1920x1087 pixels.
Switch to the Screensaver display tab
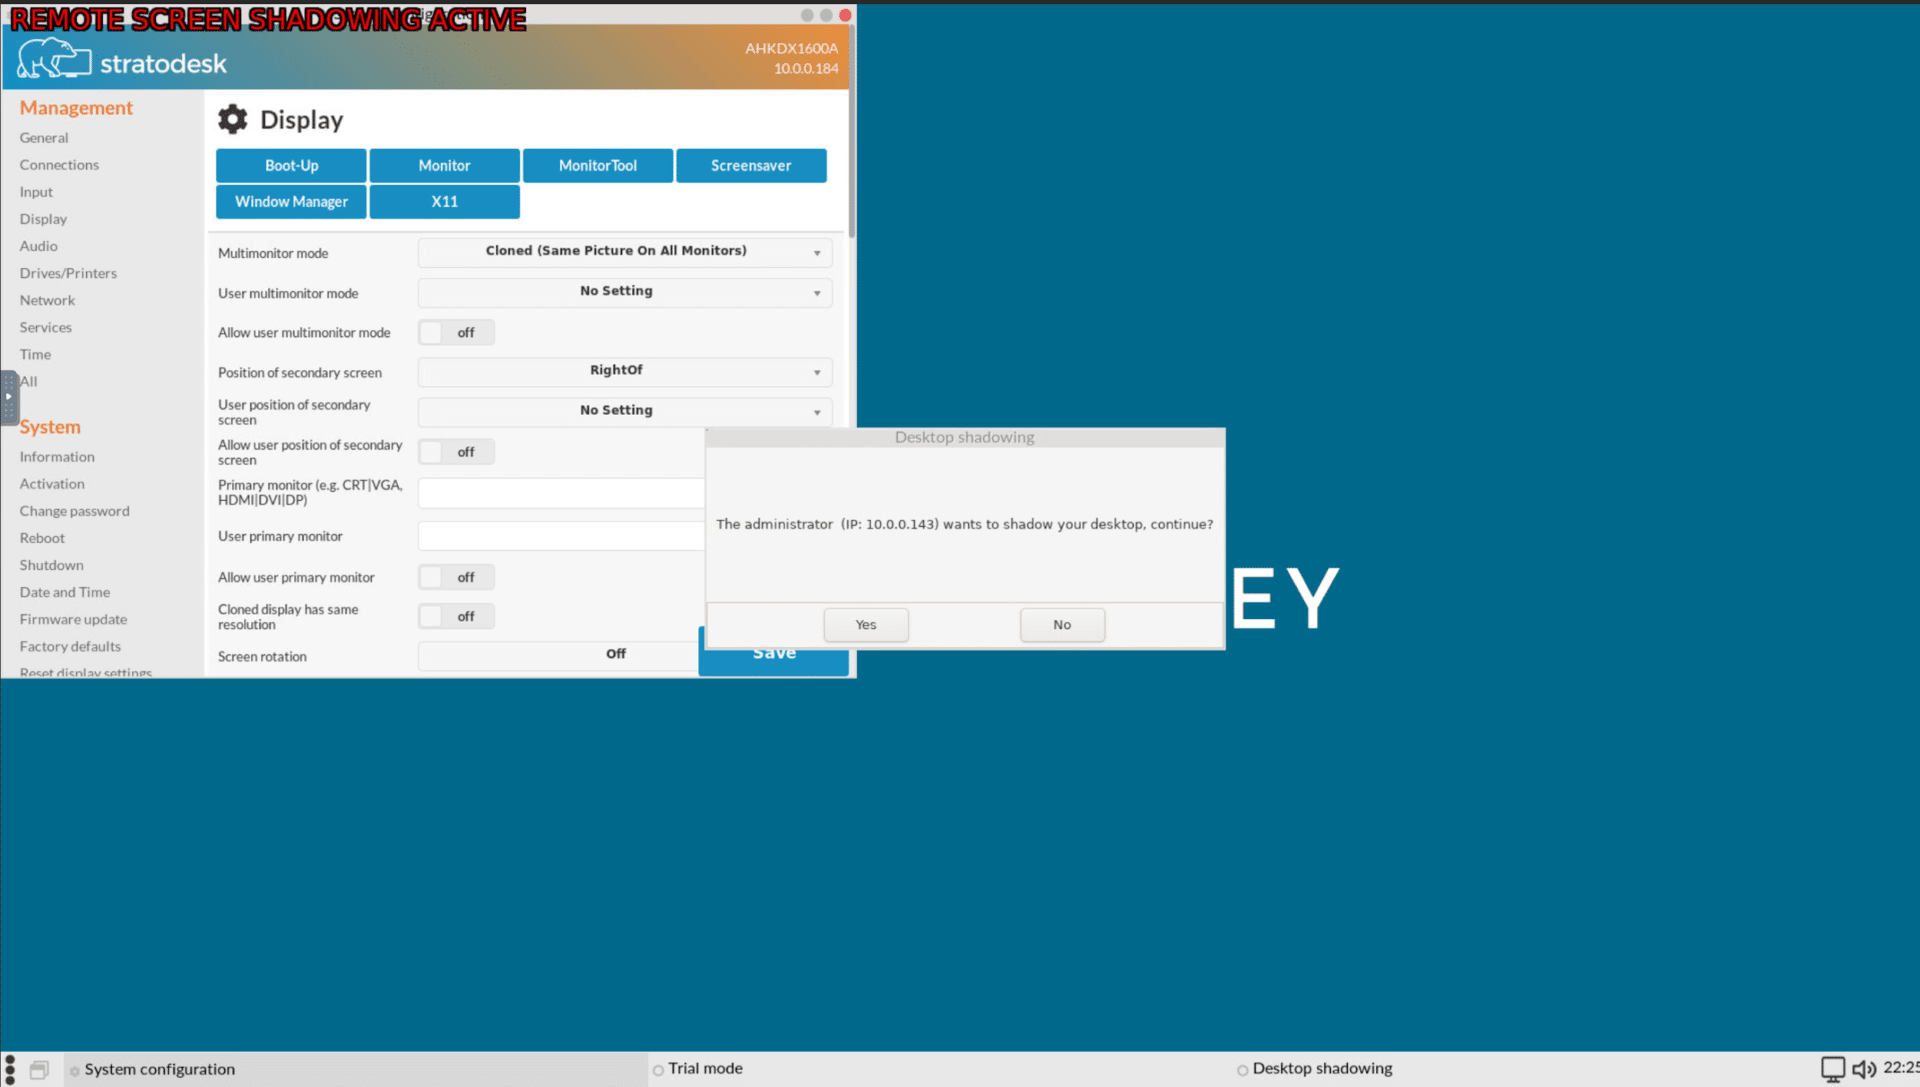[750, 164]
